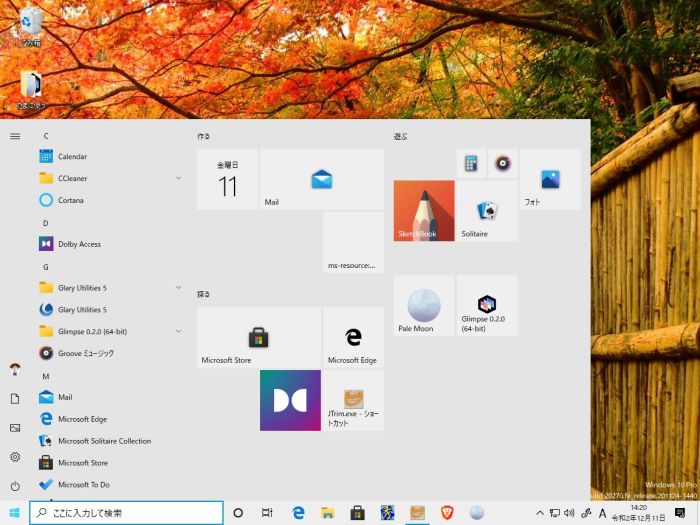
Task: Open the Pale Moon browser tile
Action: pos(424,305)
